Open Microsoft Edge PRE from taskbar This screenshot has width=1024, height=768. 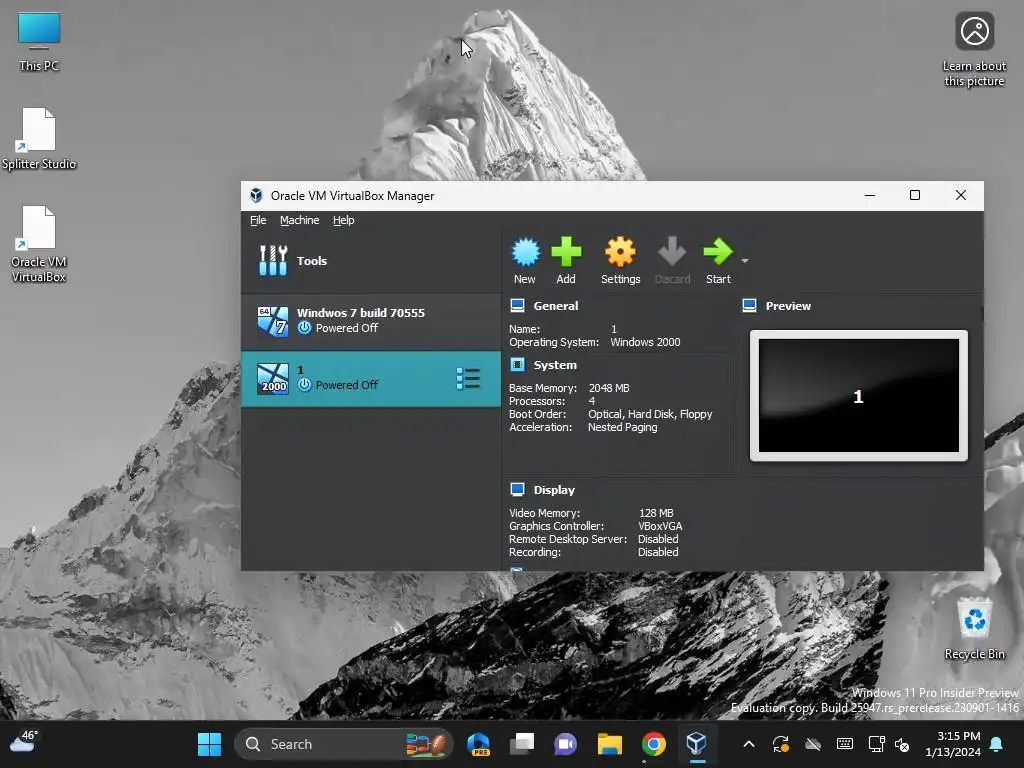(479, 744)
